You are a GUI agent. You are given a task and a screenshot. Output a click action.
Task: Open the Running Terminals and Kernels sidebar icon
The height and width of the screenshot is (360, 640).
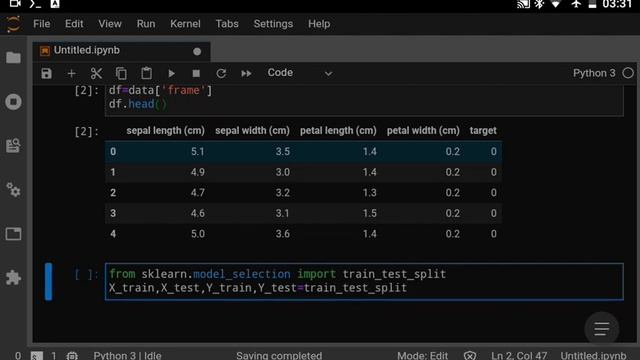[13, 102]
